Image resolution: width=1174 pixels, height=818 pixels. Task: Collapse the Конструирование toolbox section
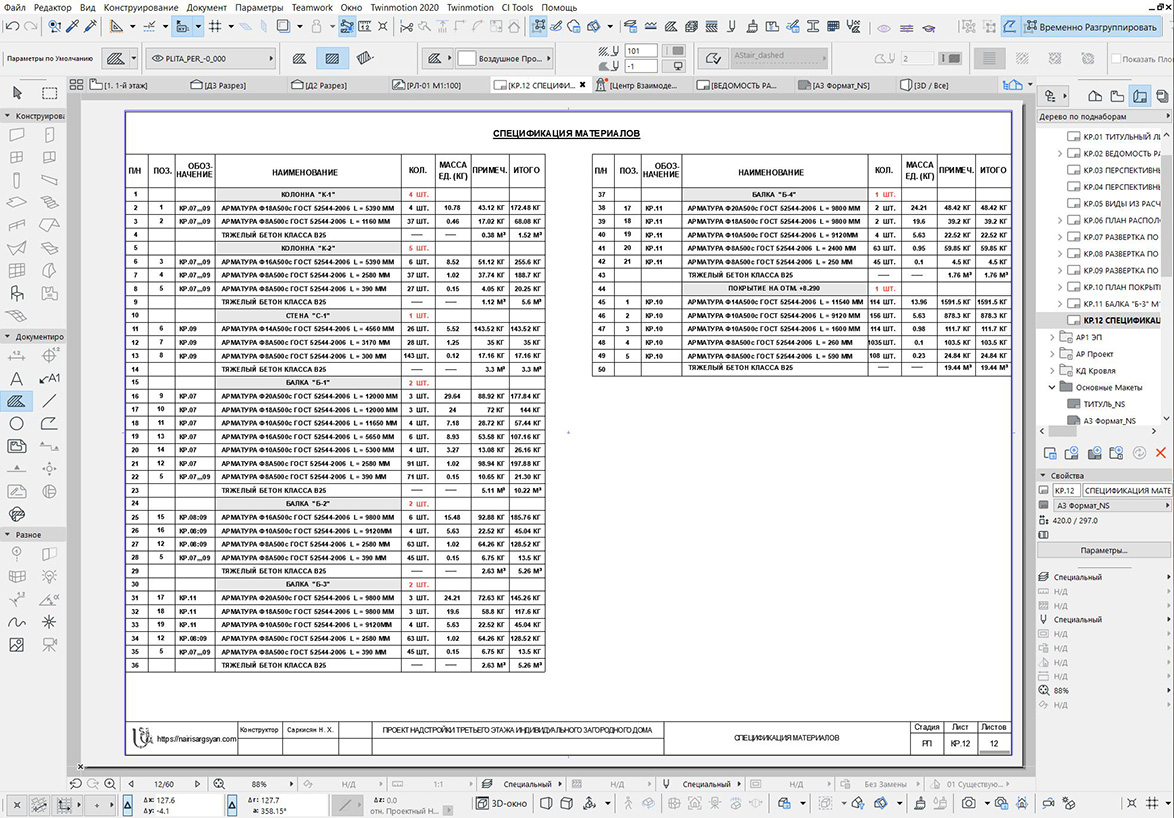point(7,116)
